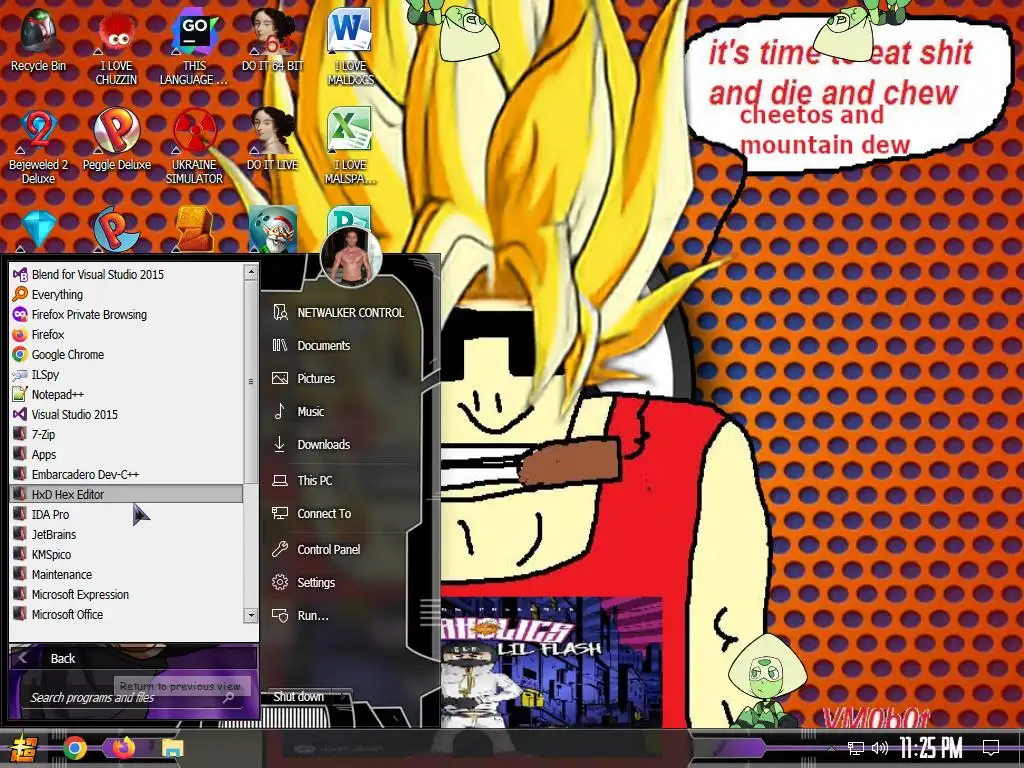Click the programs list scrollbar down arrow
The height and width of the screenshot is (768, 1024).
click(x=251, y=615)
